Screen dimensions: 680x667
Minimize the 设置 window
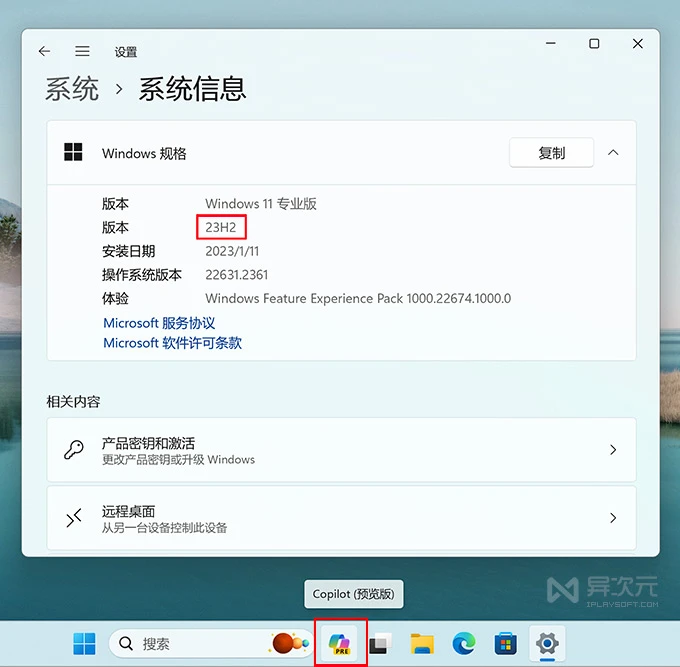click(x=551, y=43)
